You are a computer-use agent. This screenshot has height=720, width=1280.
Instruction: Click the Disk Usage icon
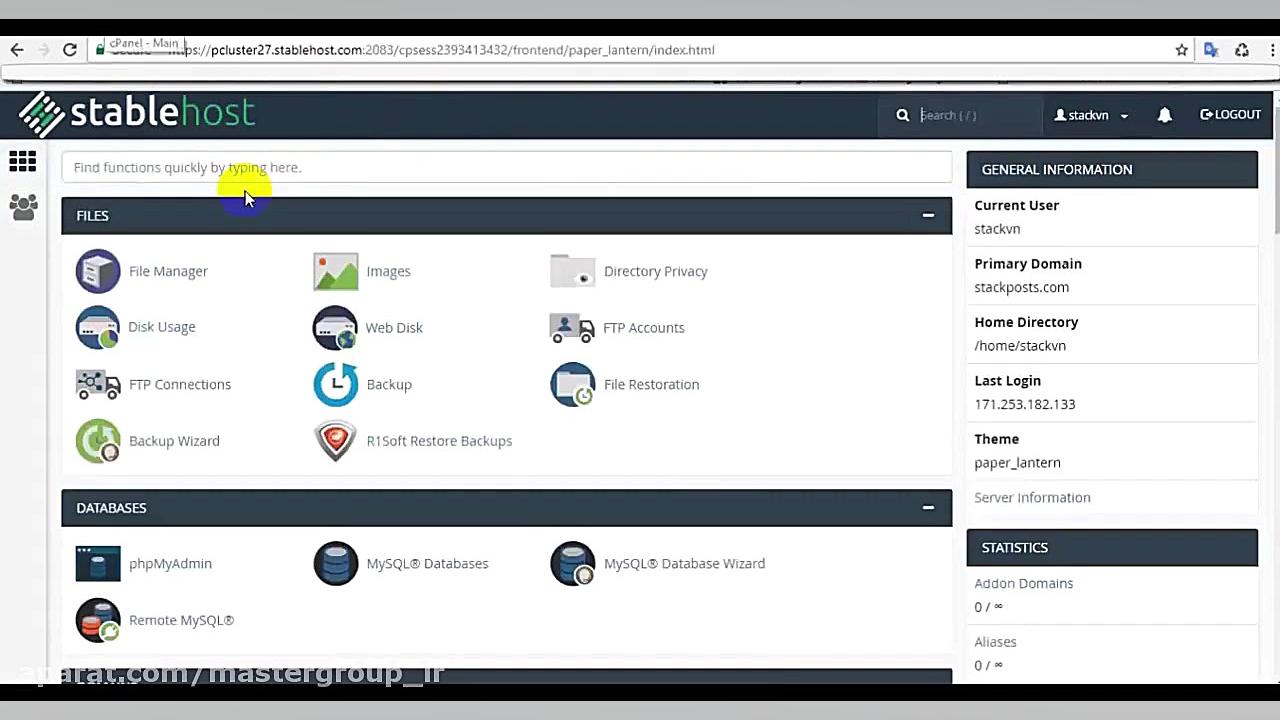98,327
